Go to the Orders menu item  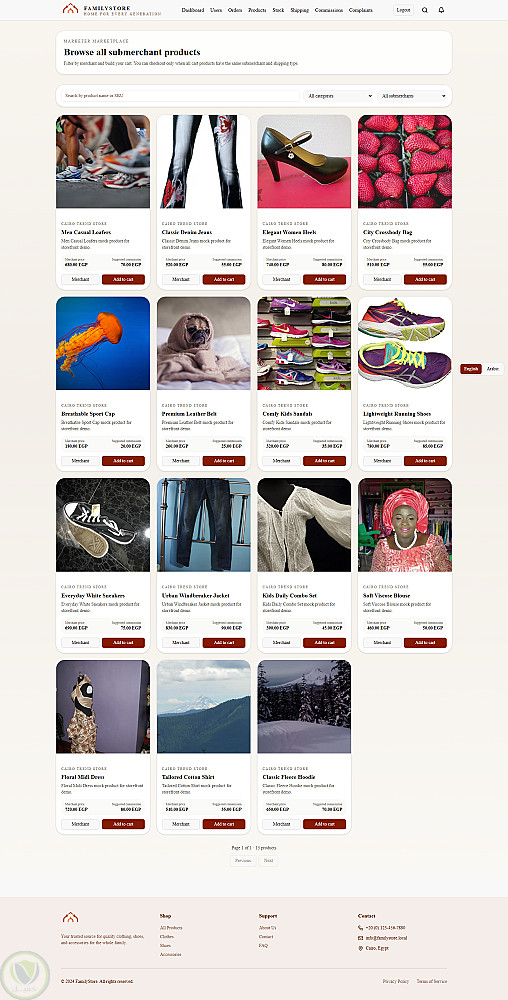(235, 10)
